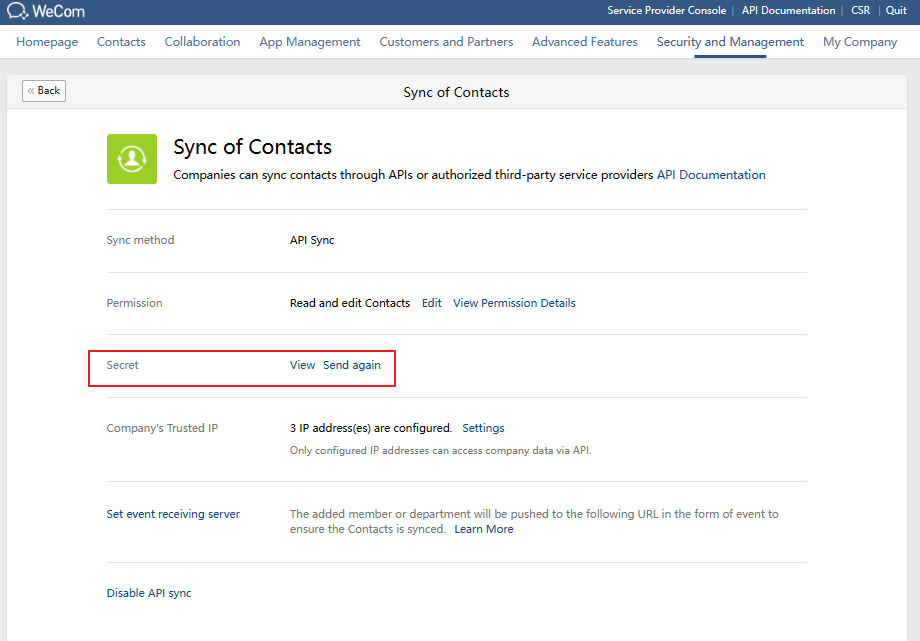Return to the Homepage
Screen dimensions: 920x641
46,42
